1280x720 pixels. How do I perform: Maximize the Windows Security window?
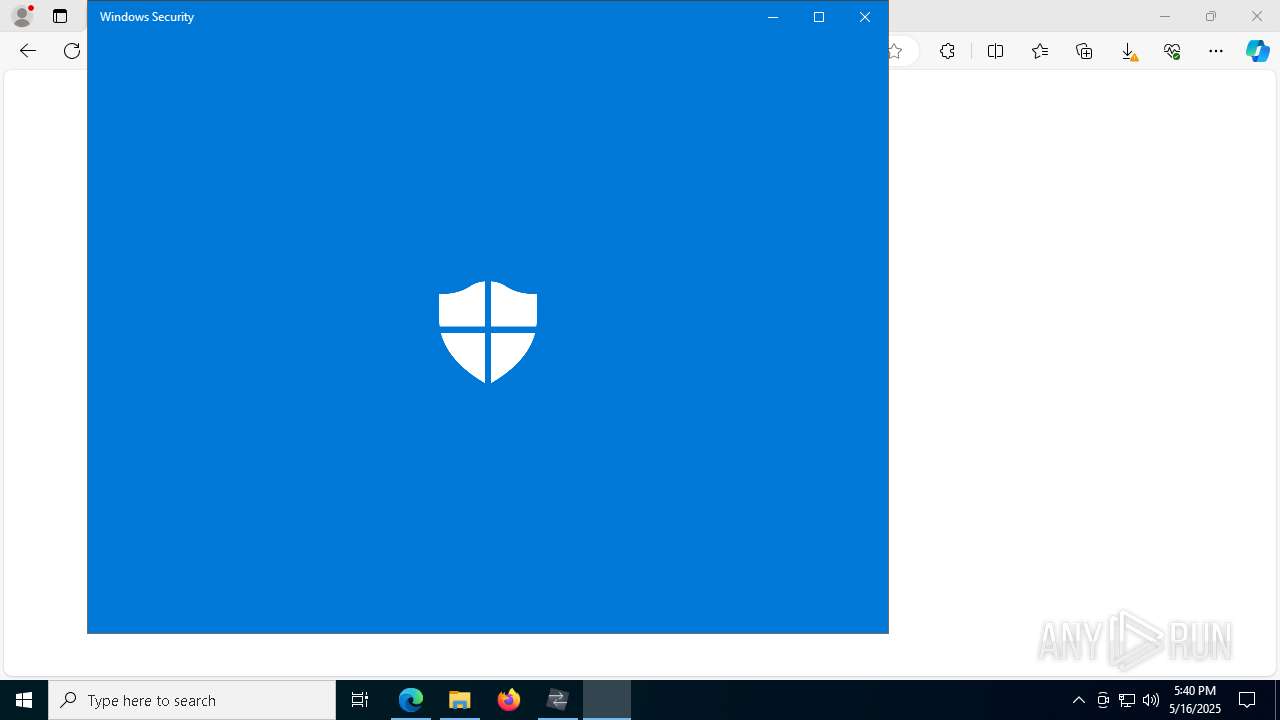tap(819, 17)
